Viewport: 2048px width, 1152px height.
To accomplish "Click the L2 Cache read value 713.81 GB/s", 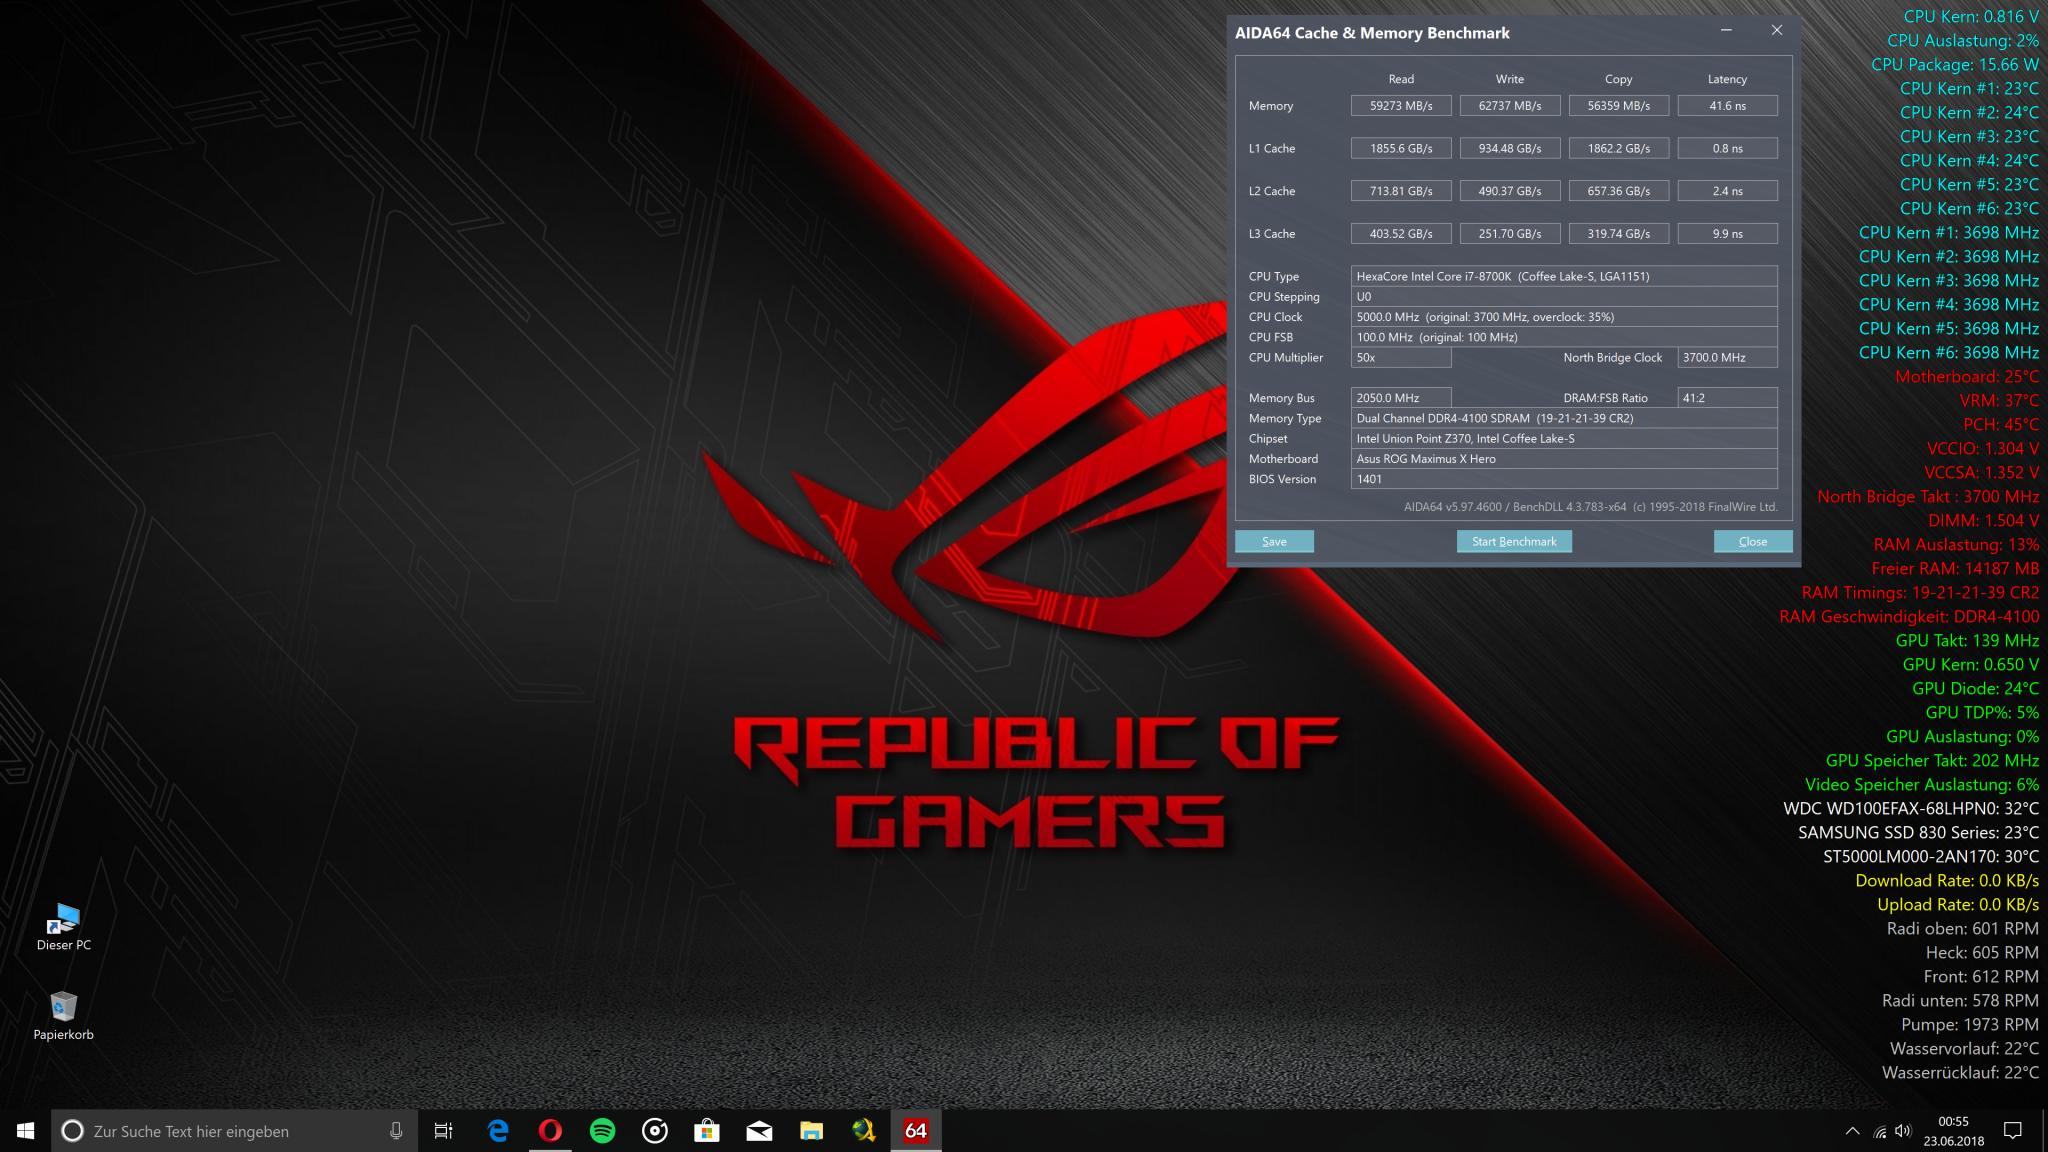I will 1401,191.
